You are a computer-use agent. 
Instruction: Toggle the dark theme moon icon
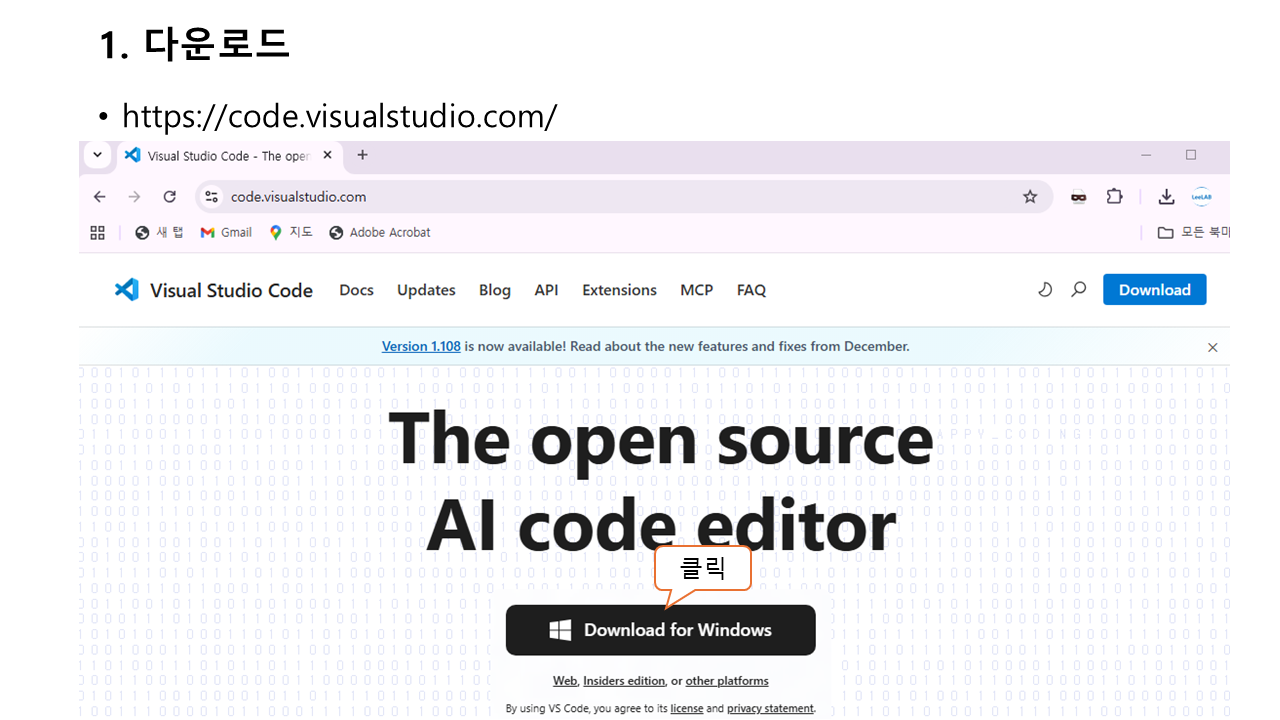(x=1045, y=290)
